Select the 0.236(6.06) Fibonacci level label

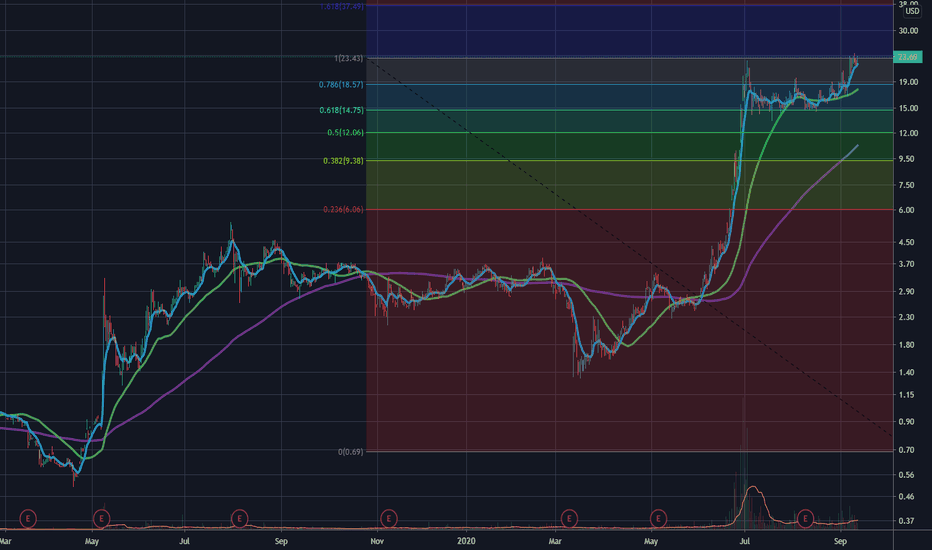[x=343, y=209]
